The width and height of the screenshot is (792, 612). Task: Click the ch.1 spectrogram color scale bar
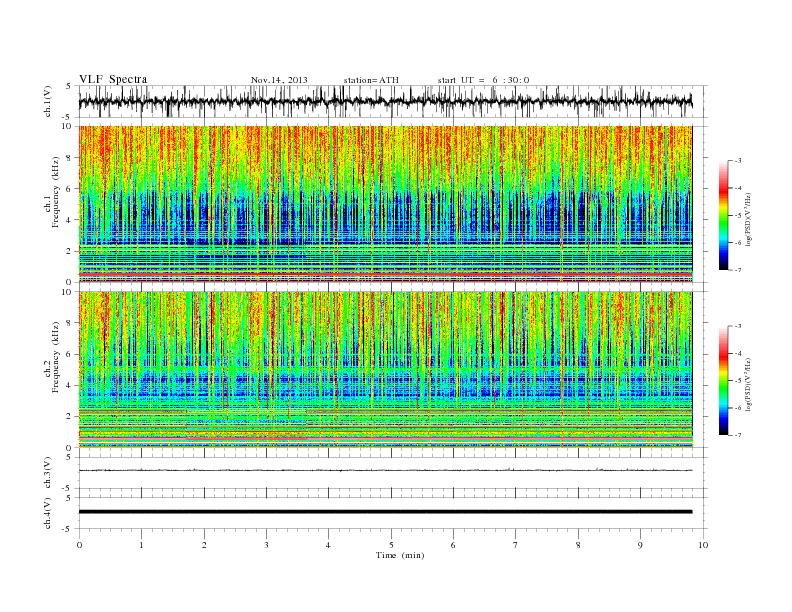(x=723, y=215)
